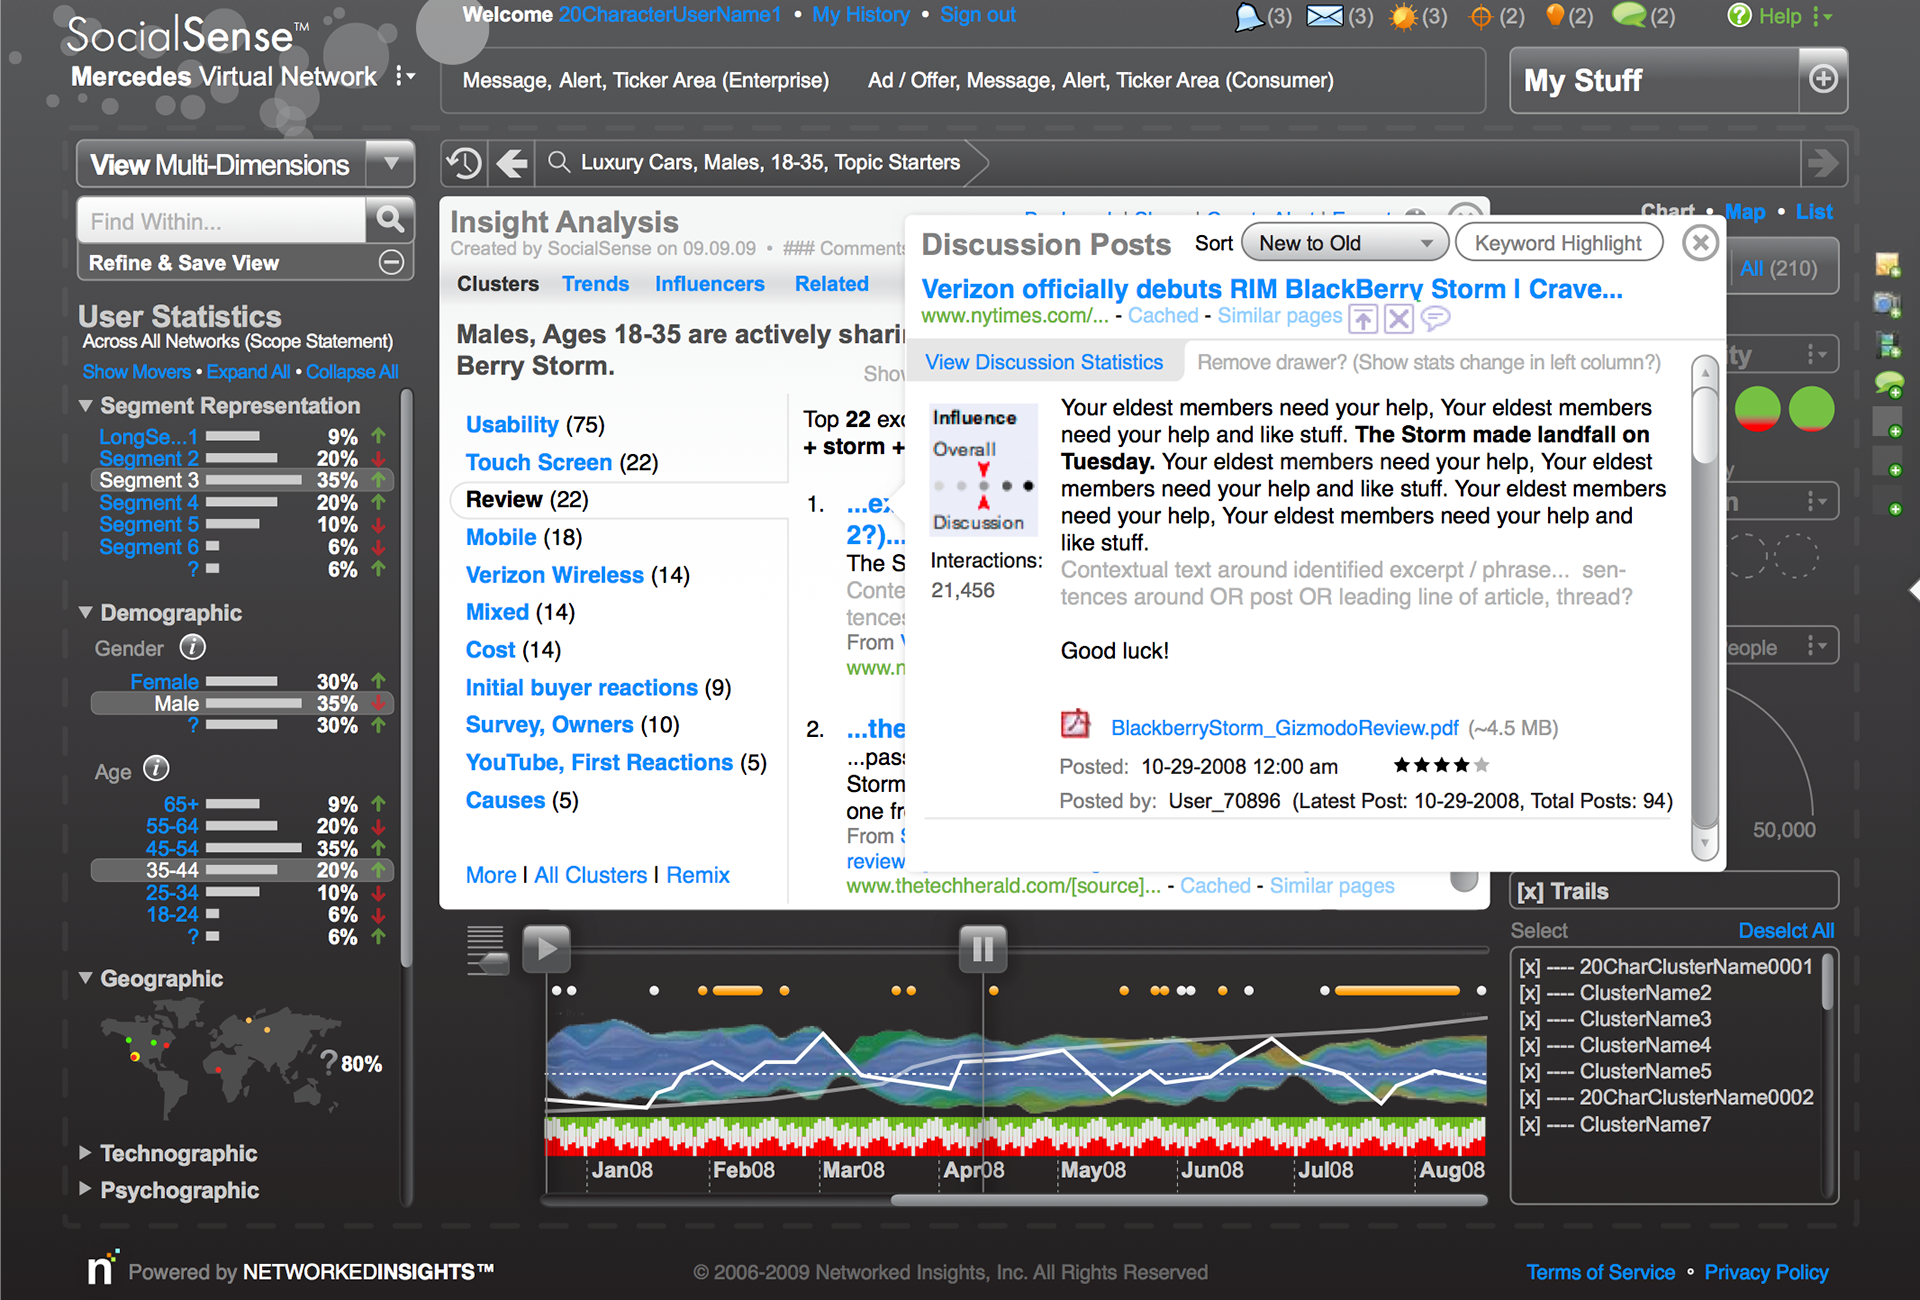
Task: Click the magnifier search button beside Find Within
Action: 390,219
